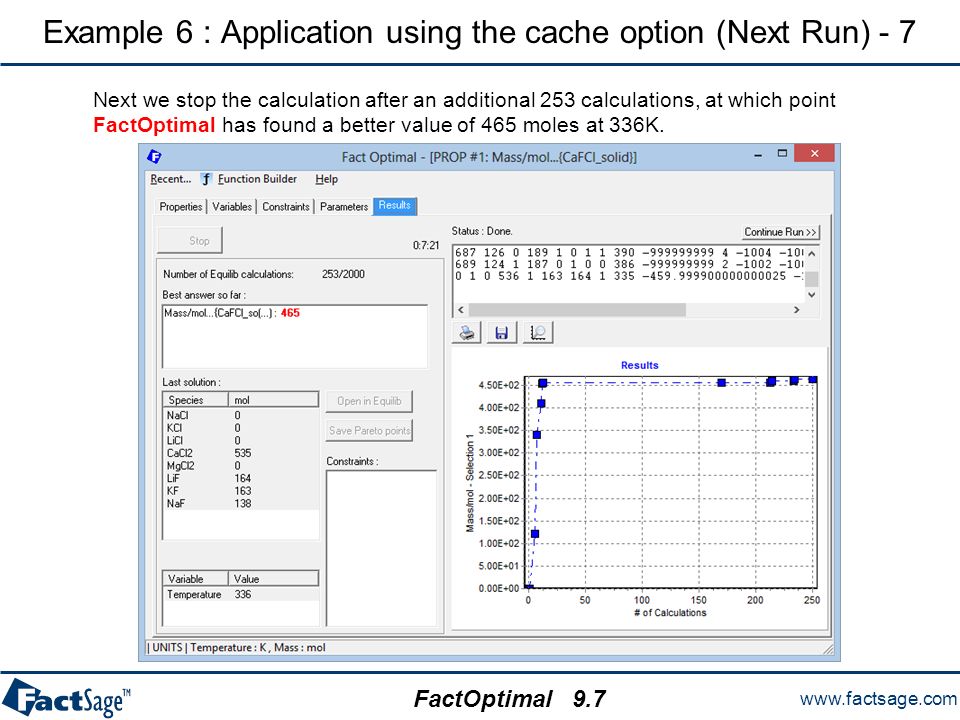Click the FactSage logo in slide footer
960x720 pixels.
[66, 698]
